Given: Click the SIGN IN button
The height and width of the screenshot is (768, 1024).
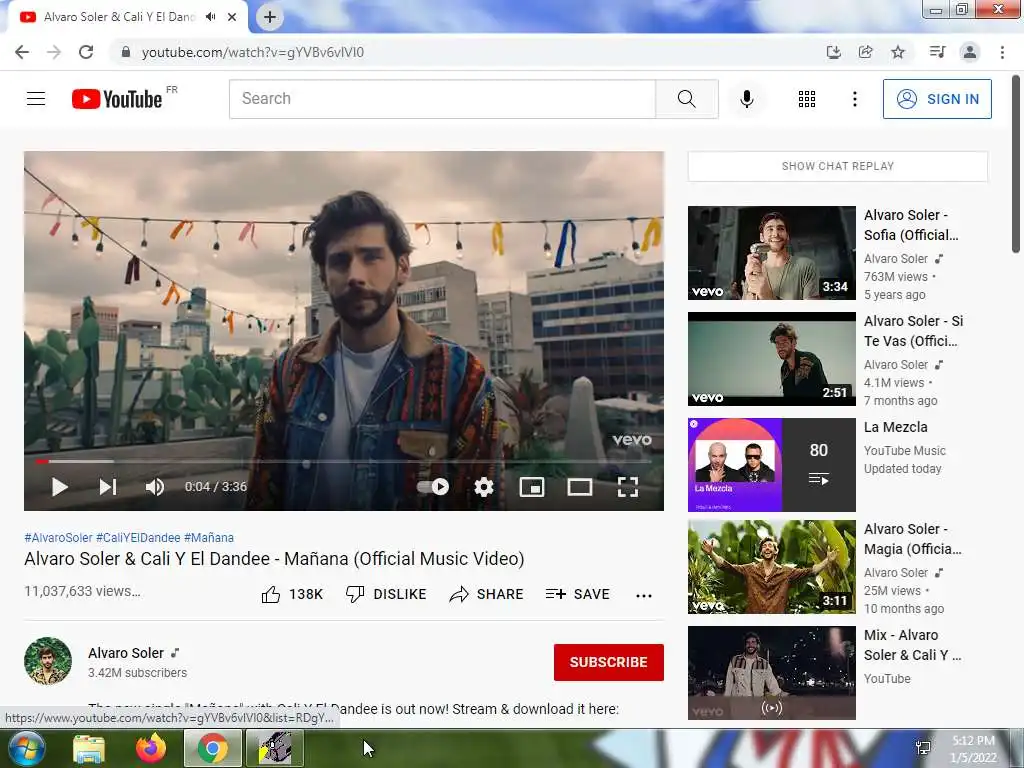Looking at the screenshot, I should (x=937, y=99).
